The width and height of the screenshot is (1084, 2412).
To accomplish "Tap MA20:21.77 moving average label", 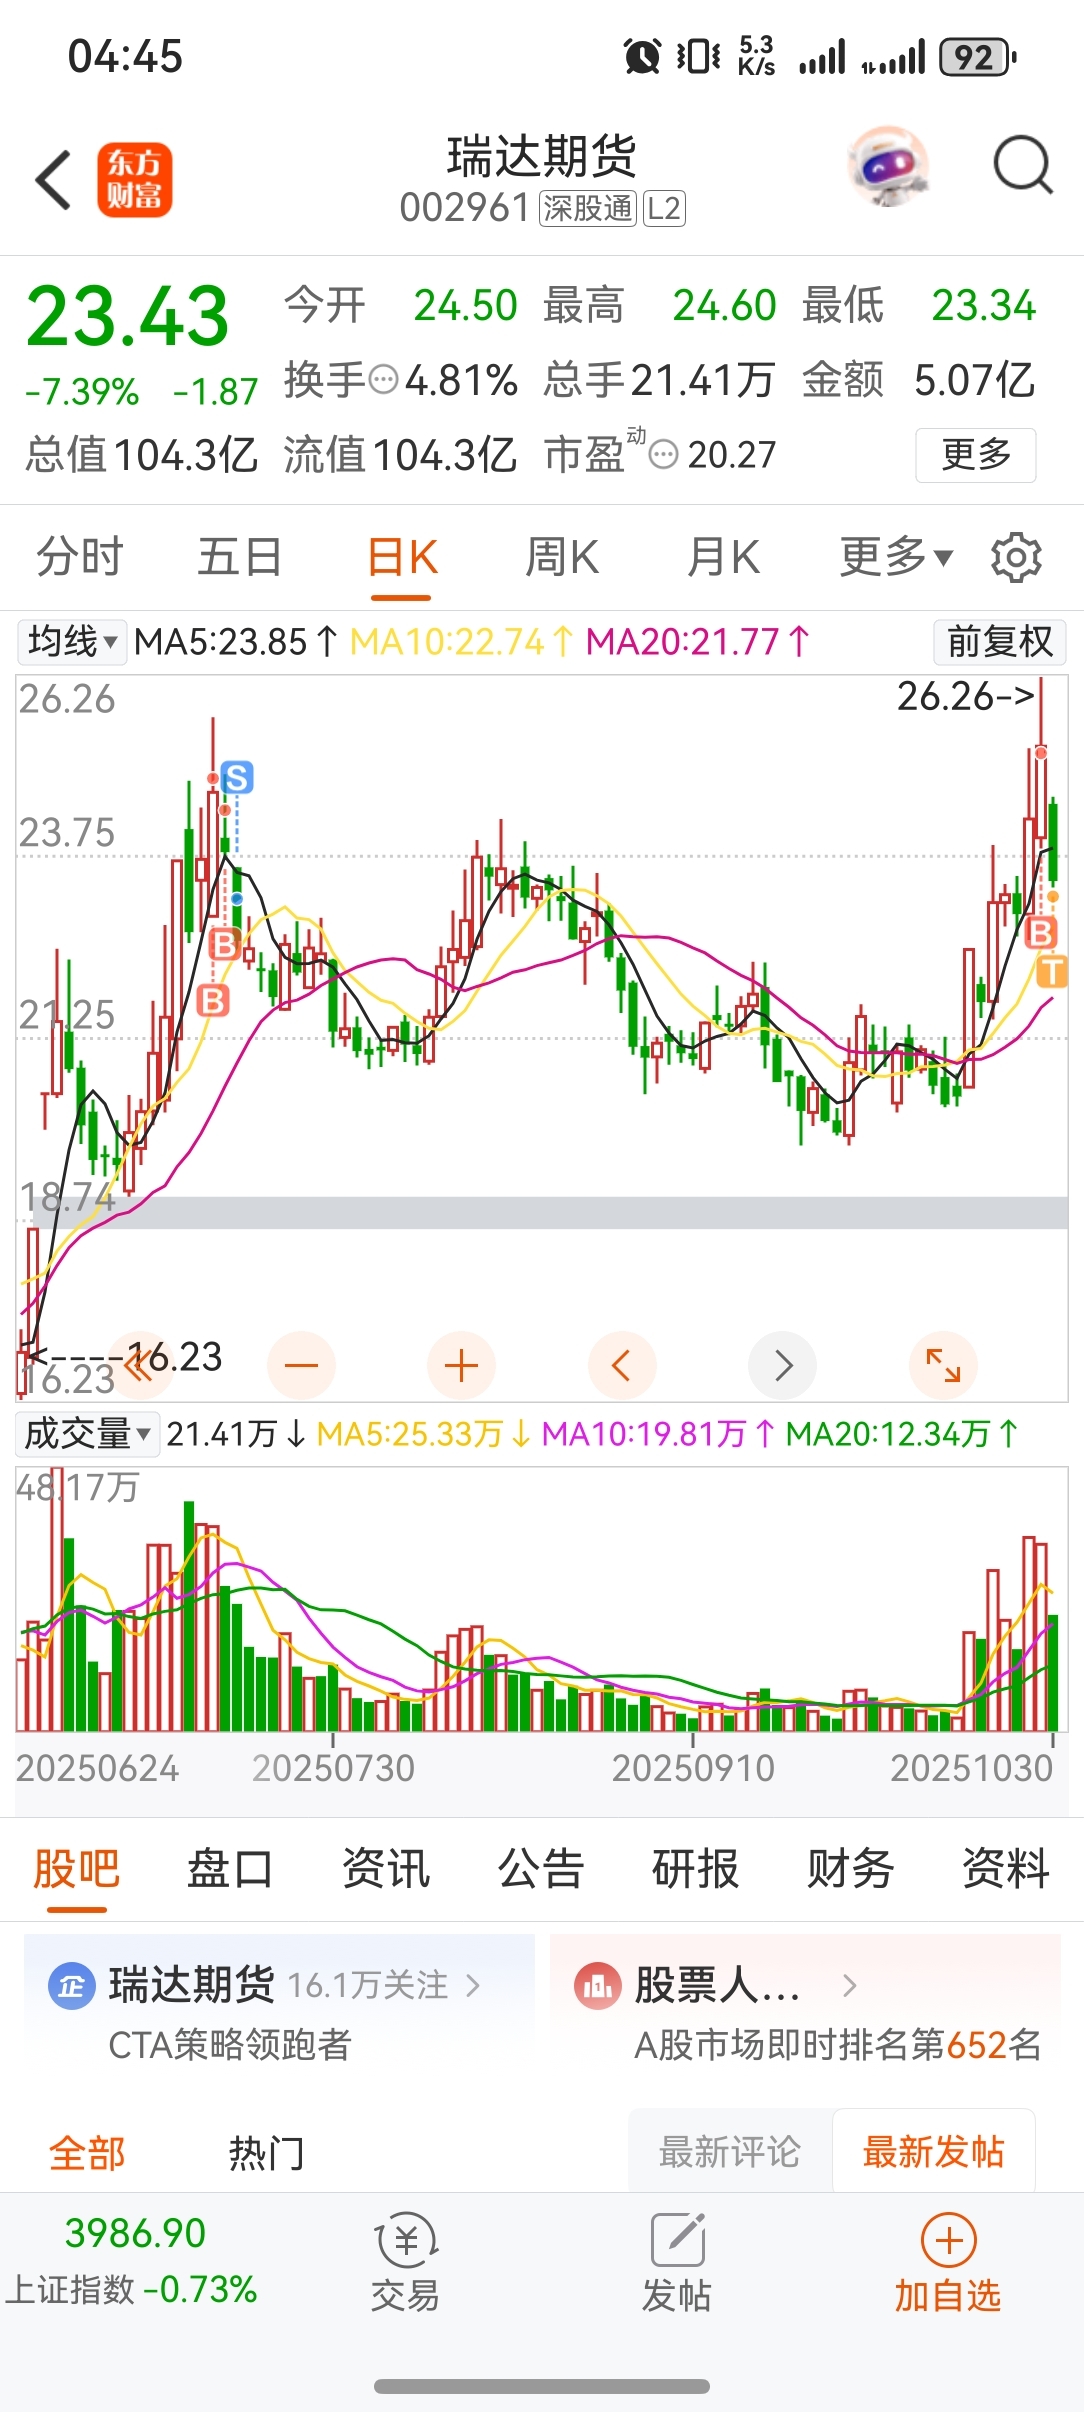I will pos(698,641).
